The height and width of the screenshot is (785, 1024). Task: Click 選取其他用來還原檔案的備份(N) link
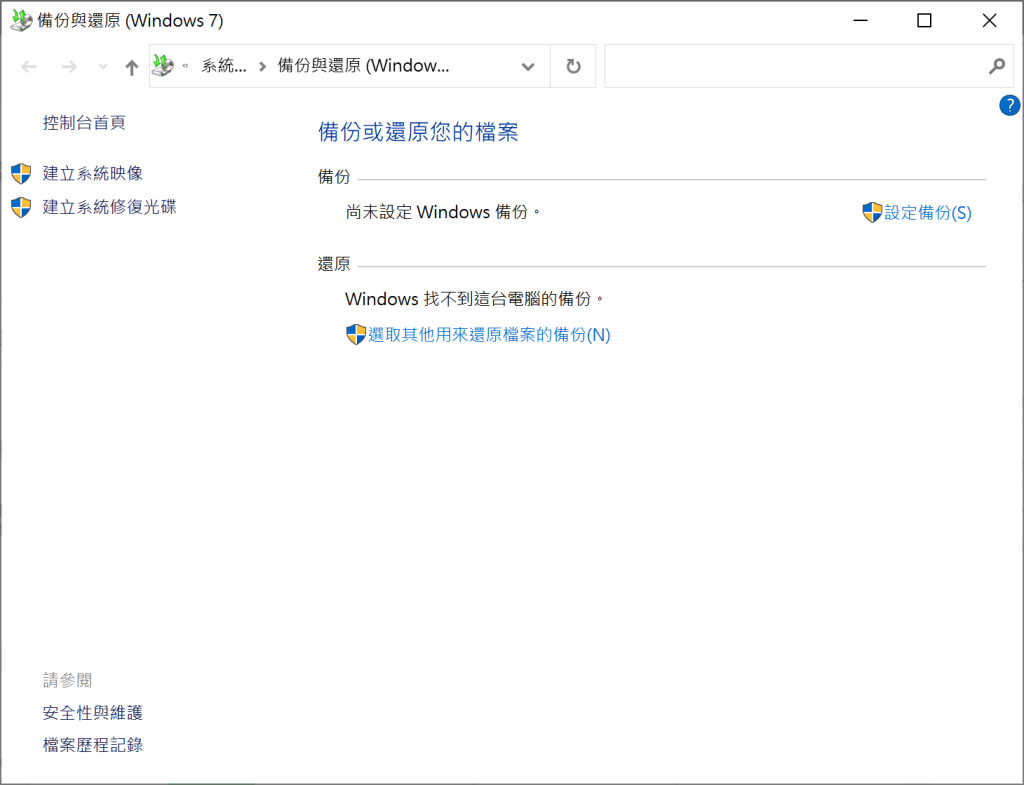[488, 335]
